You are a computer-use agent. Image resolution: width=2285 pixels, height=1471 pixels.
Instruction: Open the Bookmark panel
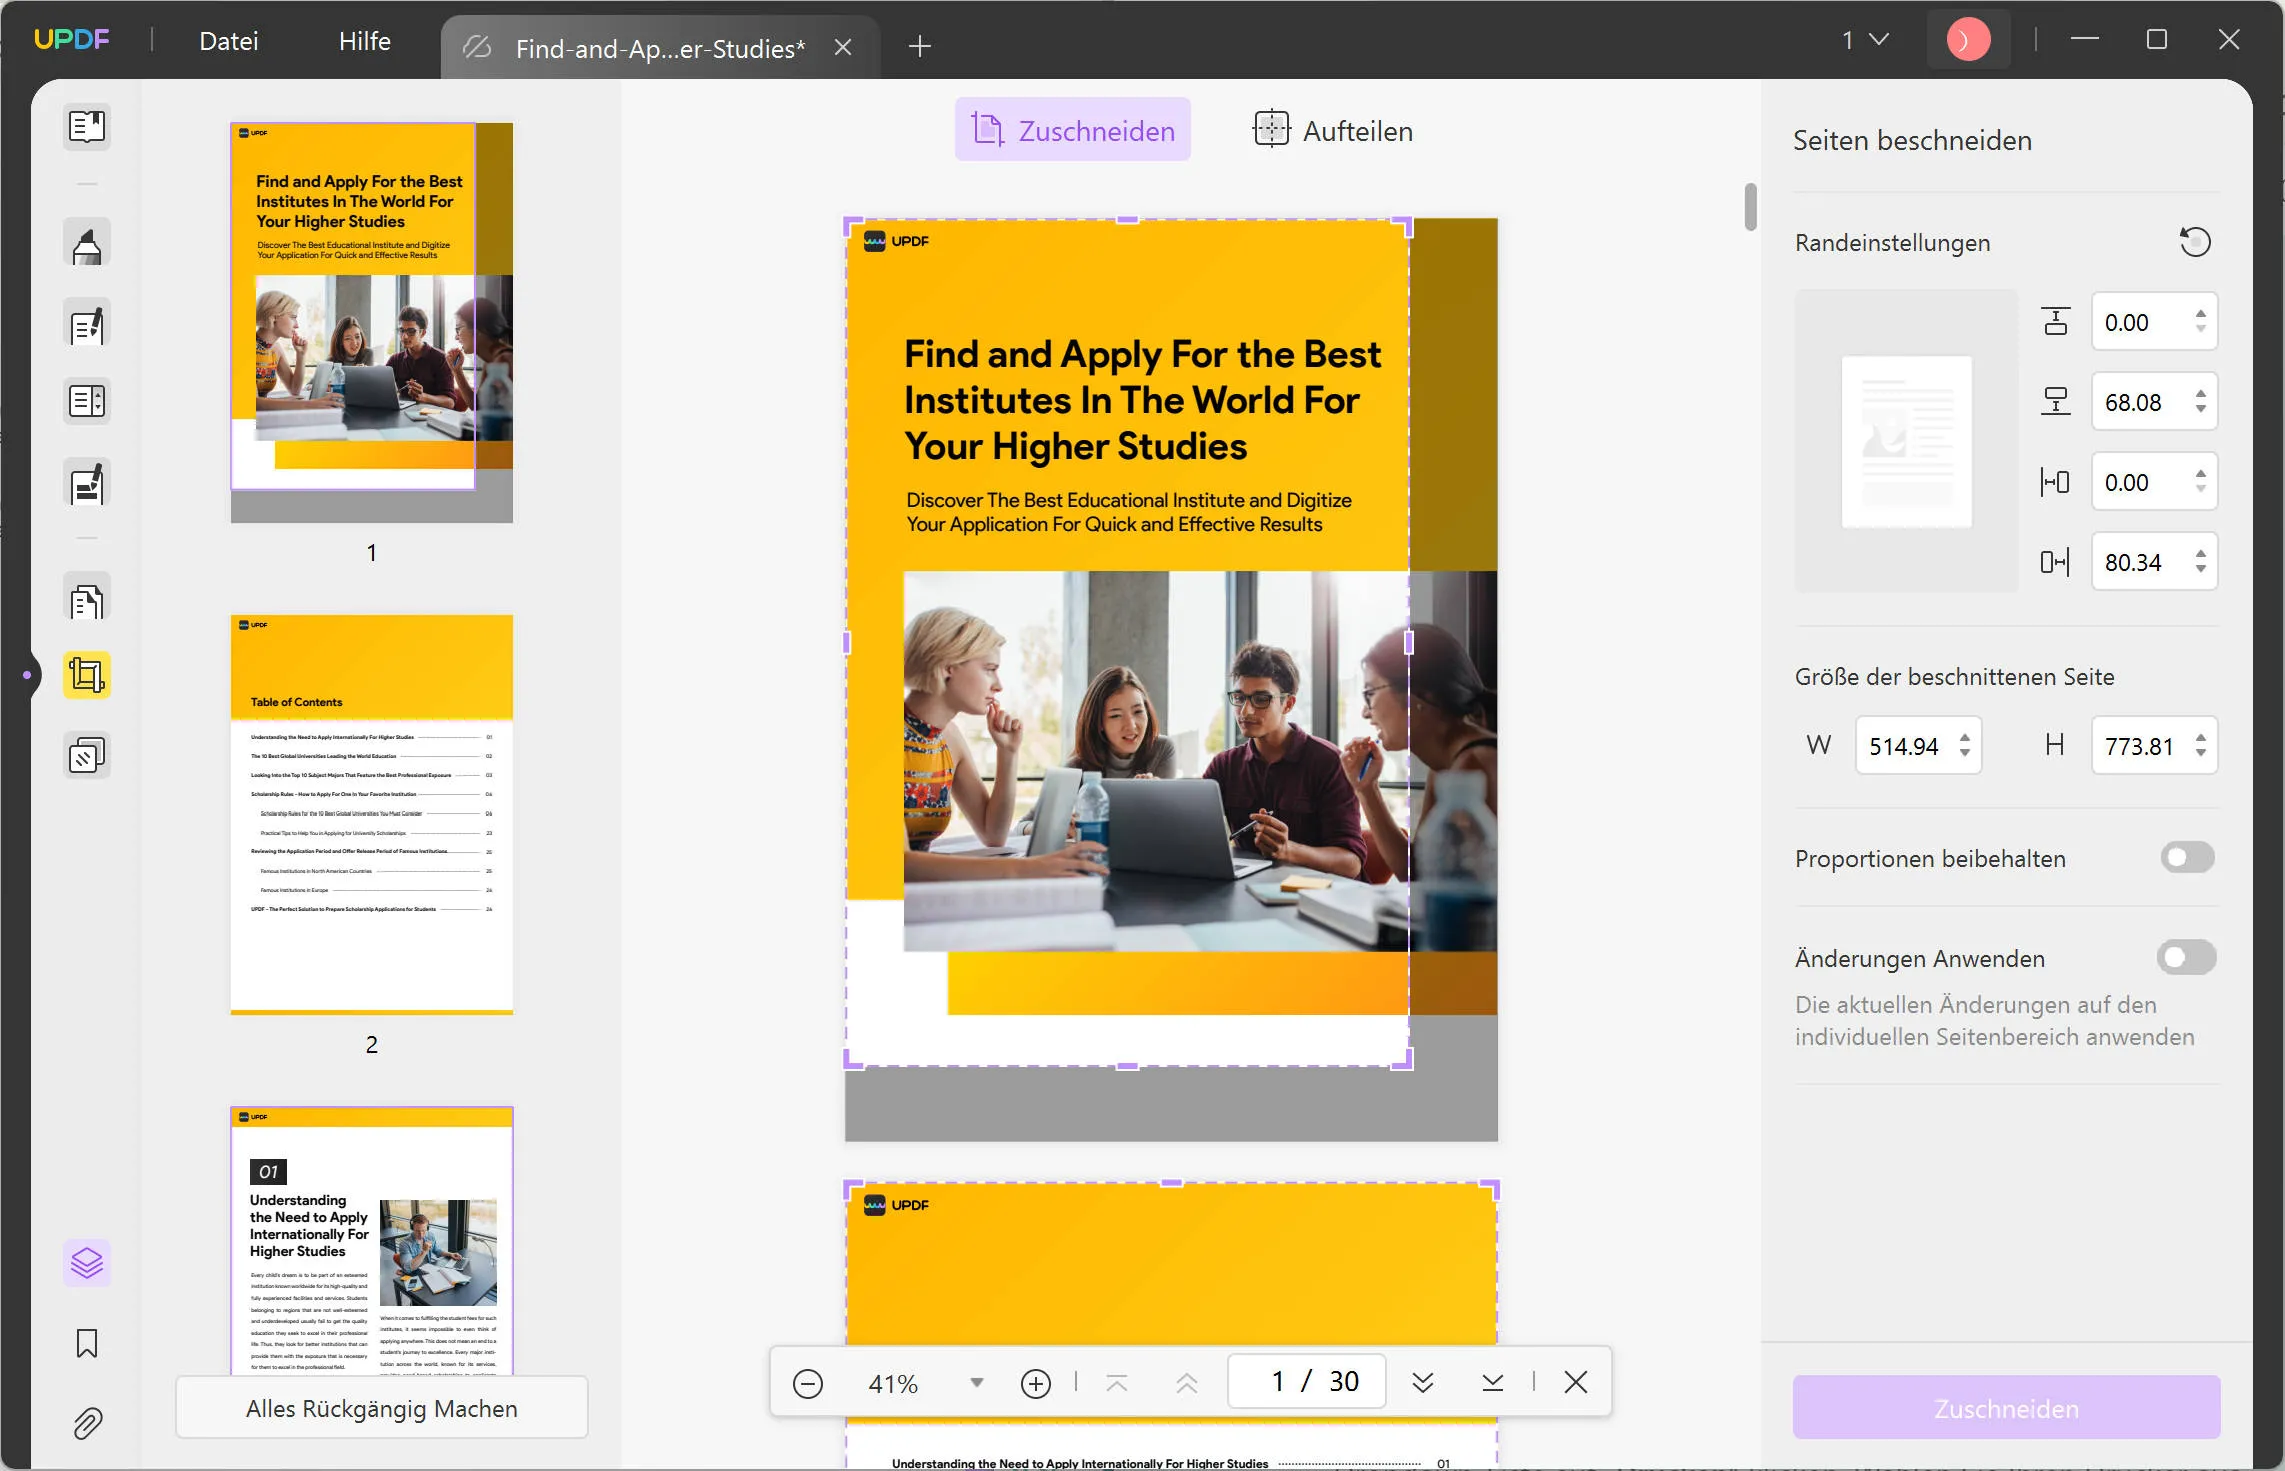87,1343
